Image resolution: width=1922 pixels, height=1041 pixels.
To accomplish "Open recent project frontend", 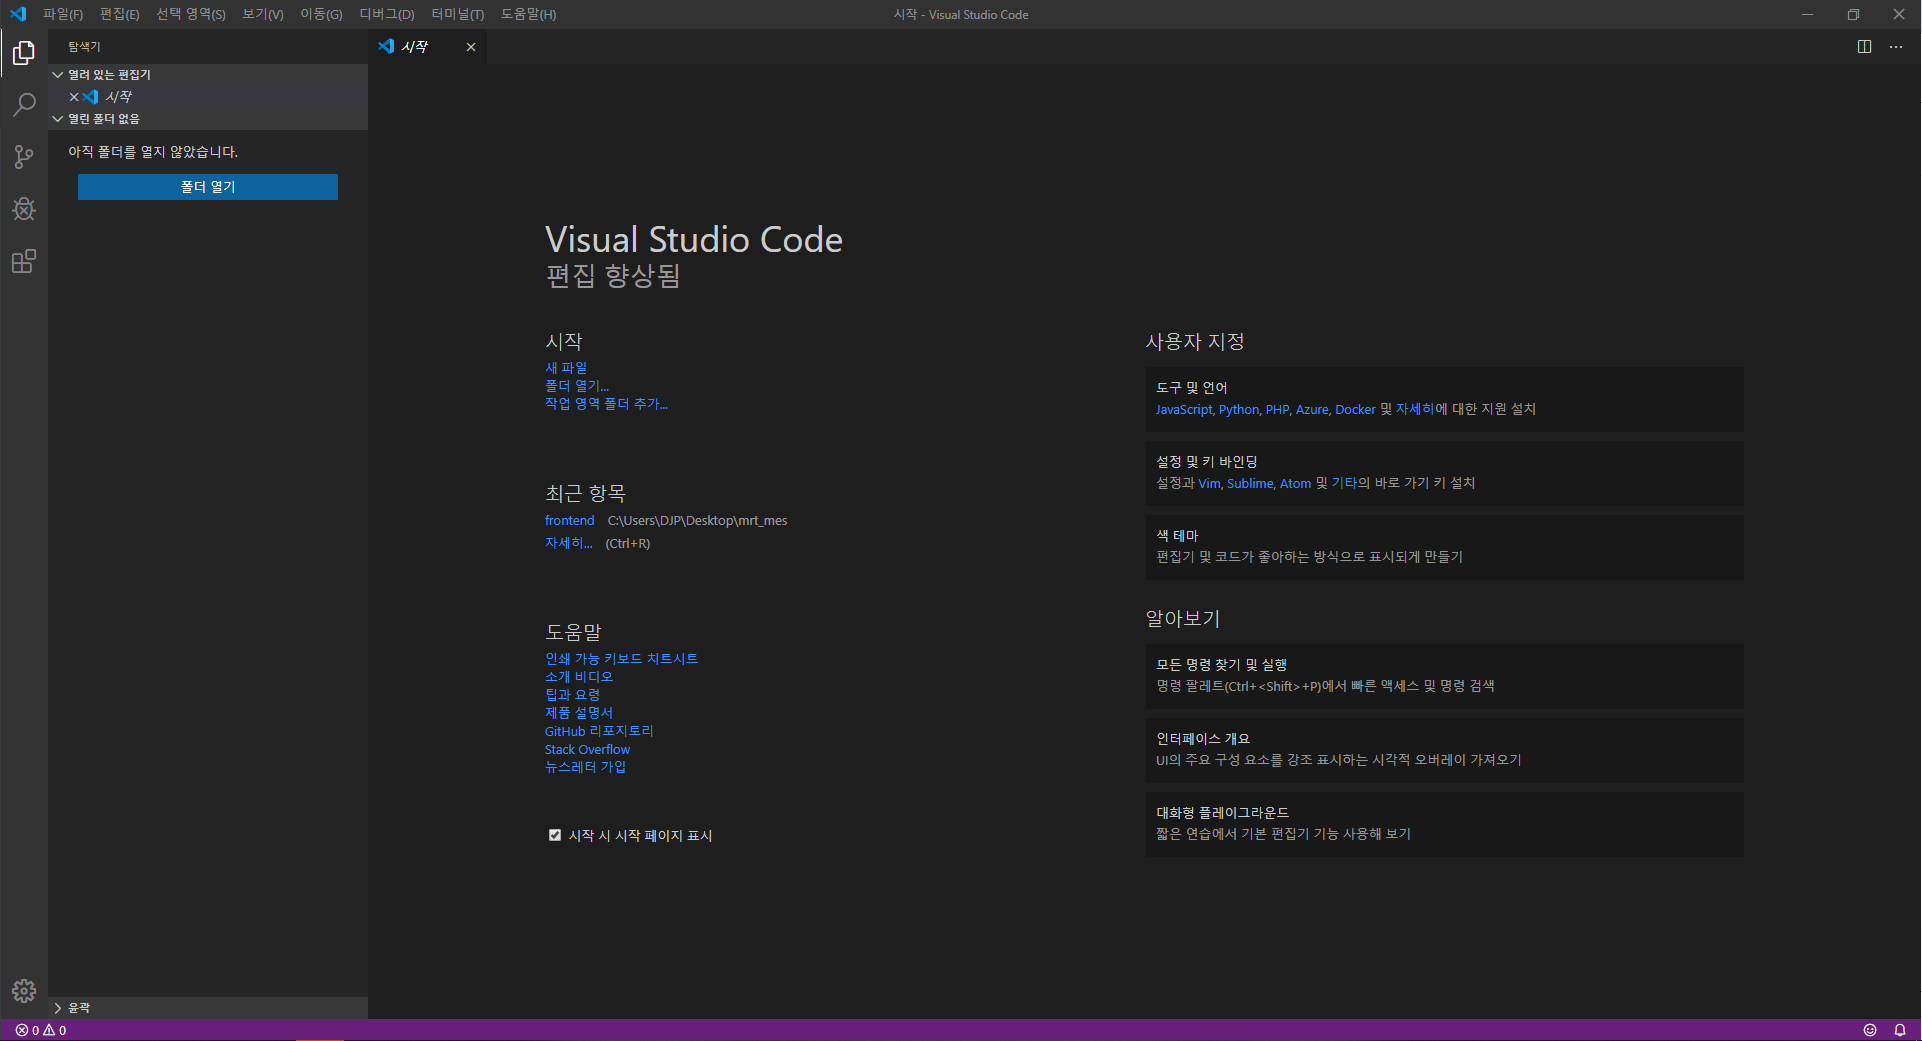I will (x=570, y=521).
